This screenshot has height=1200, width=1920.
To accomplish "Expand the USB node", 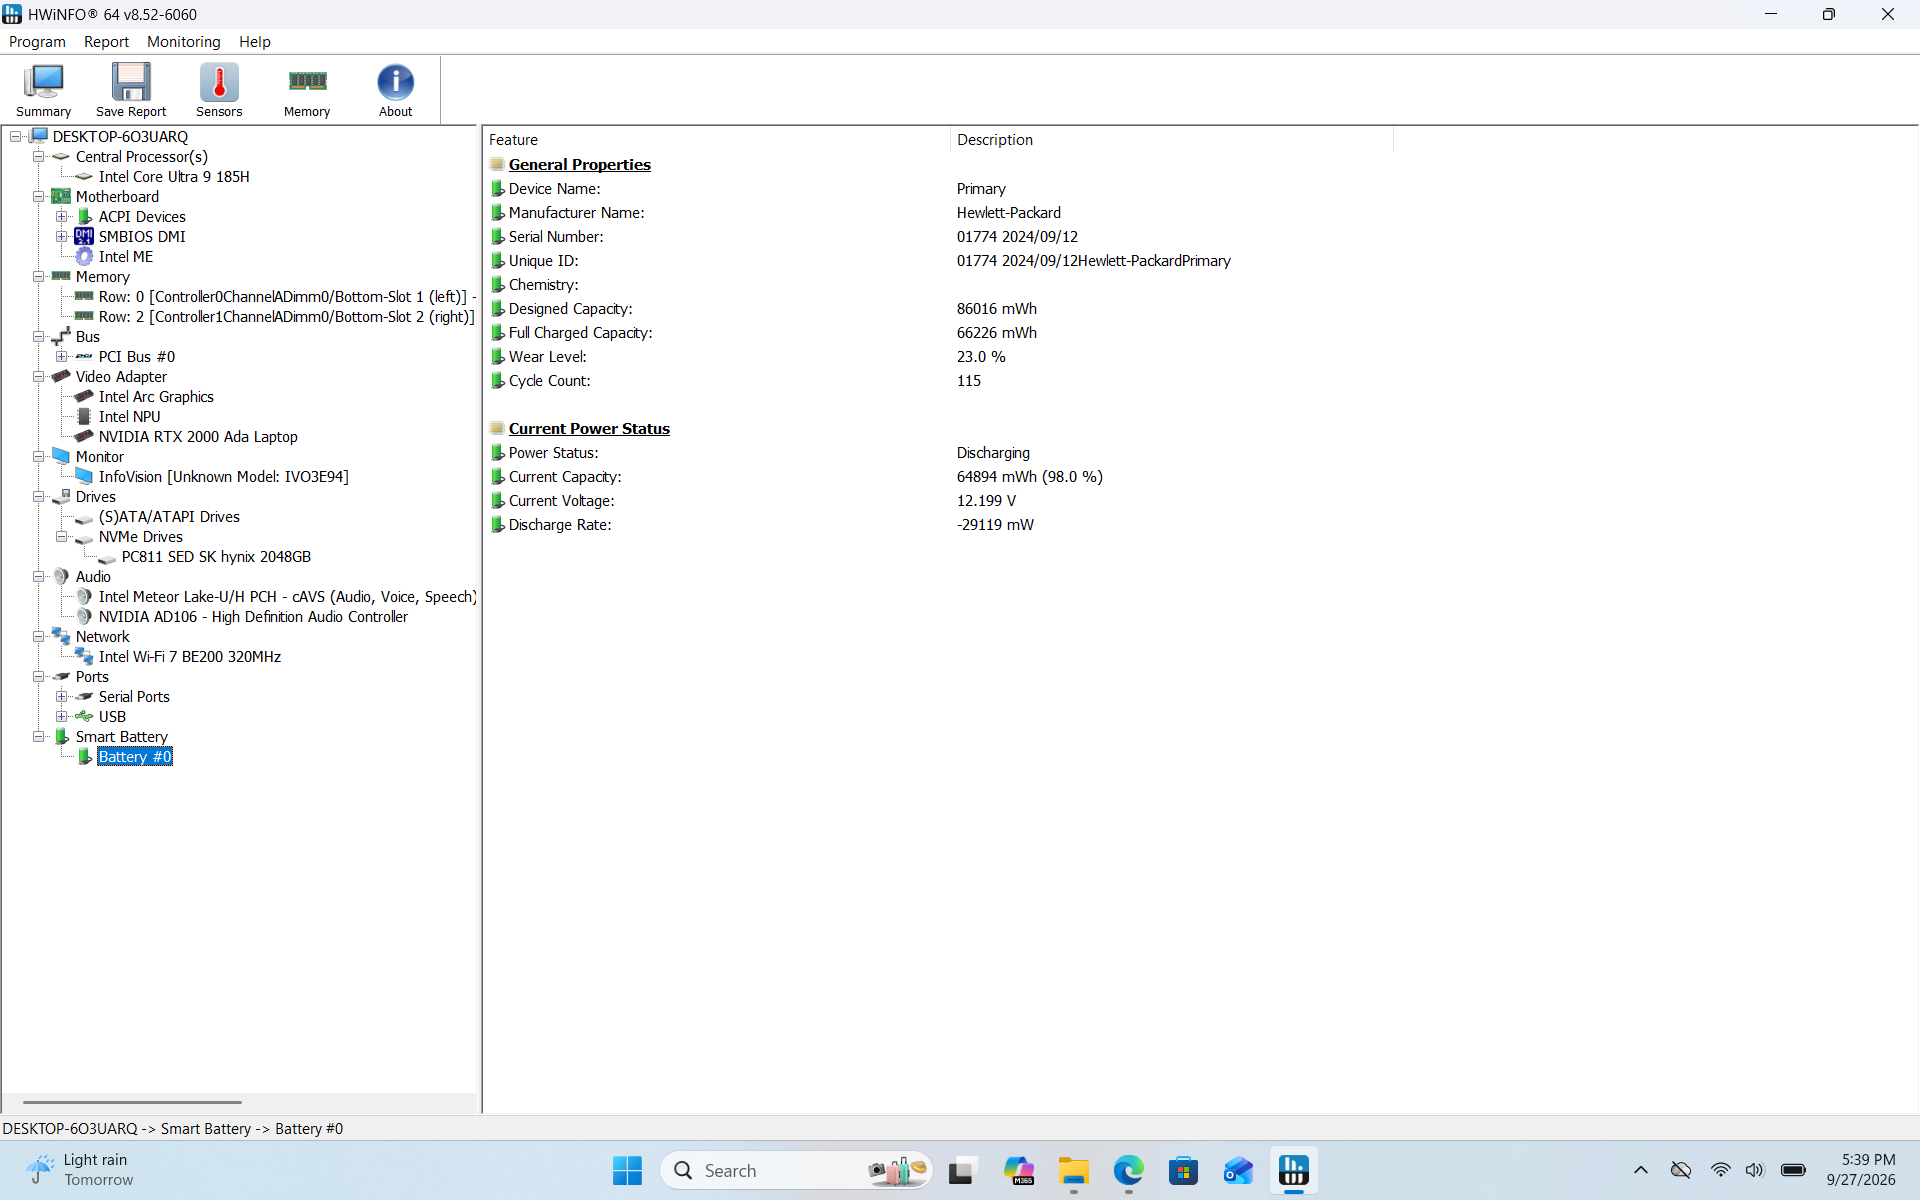I will point(62,717).
